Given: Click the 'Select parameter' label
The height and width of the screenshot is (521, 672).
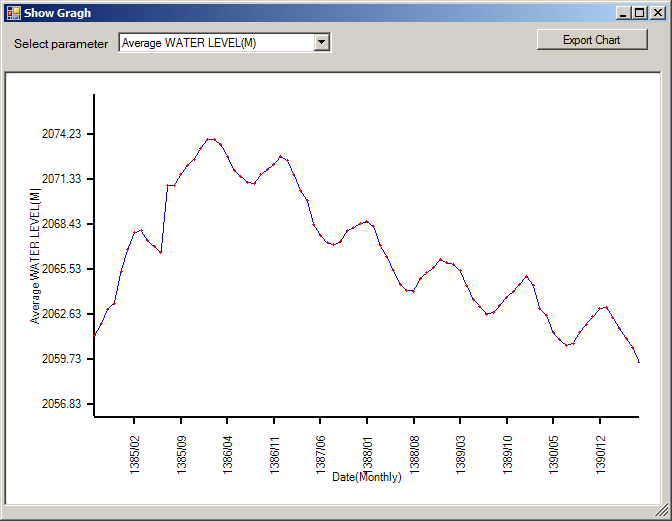Looking at the screenshot, I should [61, 44].
